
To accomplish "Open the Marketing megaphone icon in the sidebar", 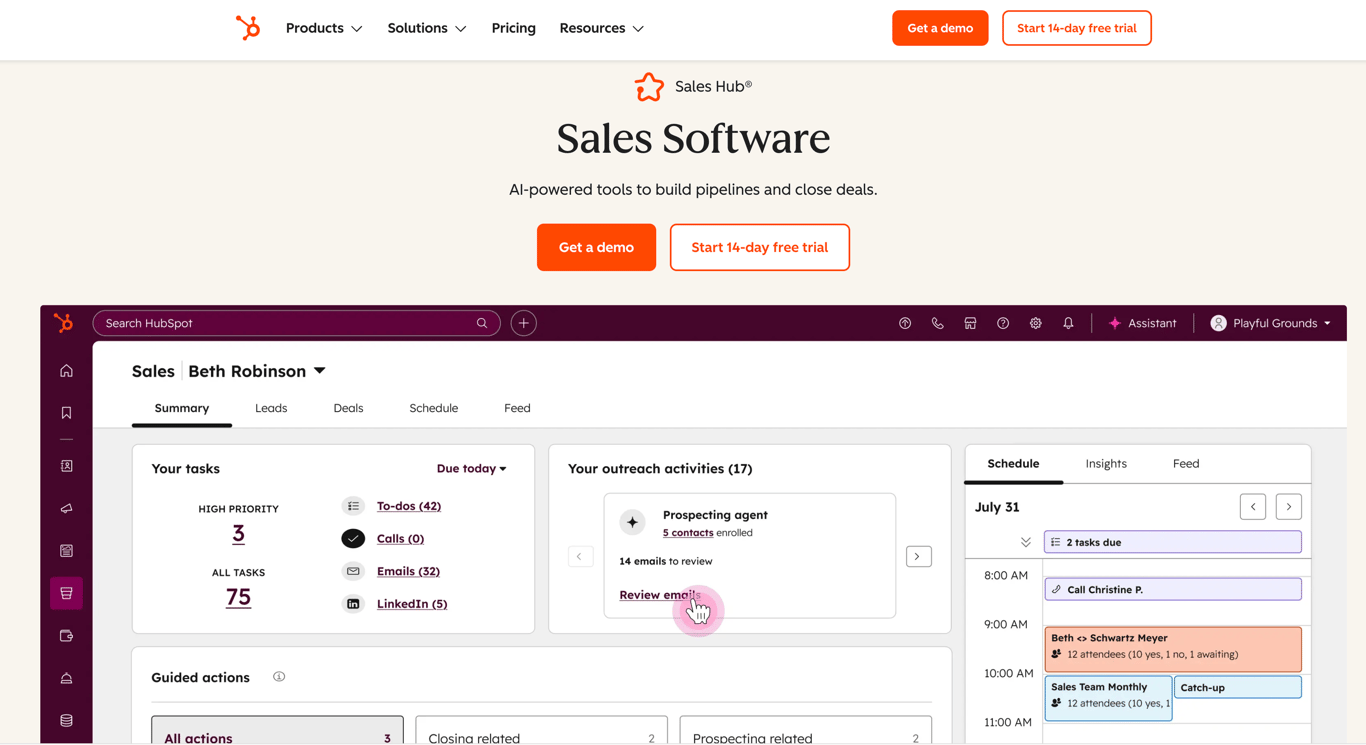I will [66, 509].
